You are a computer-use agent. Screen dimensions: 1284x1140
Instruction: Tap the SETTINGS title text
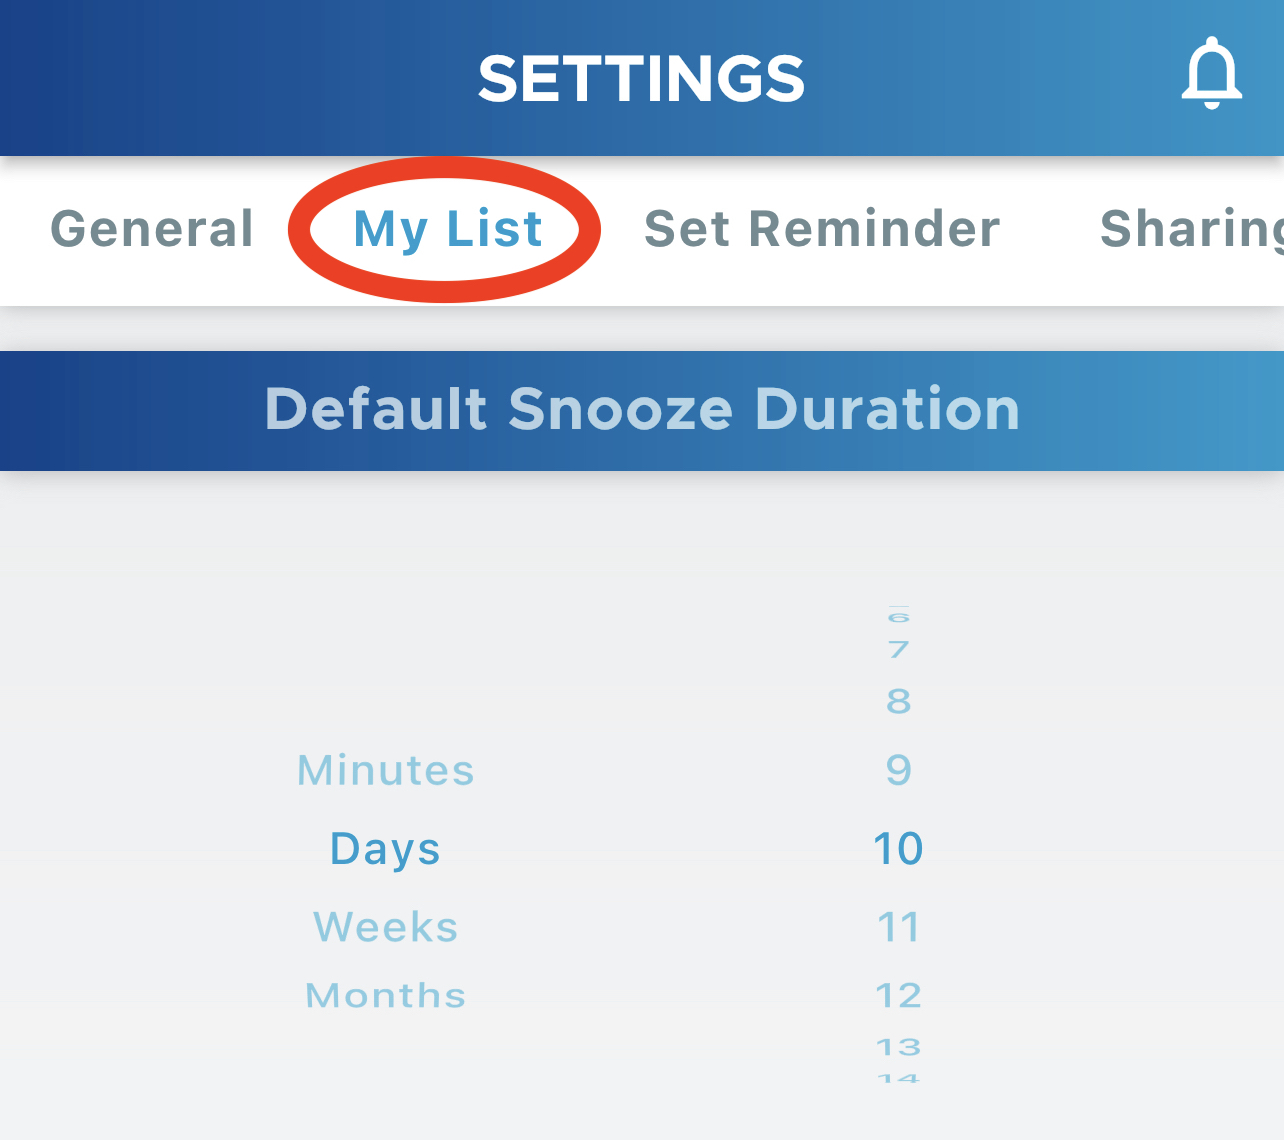point(641,80)
